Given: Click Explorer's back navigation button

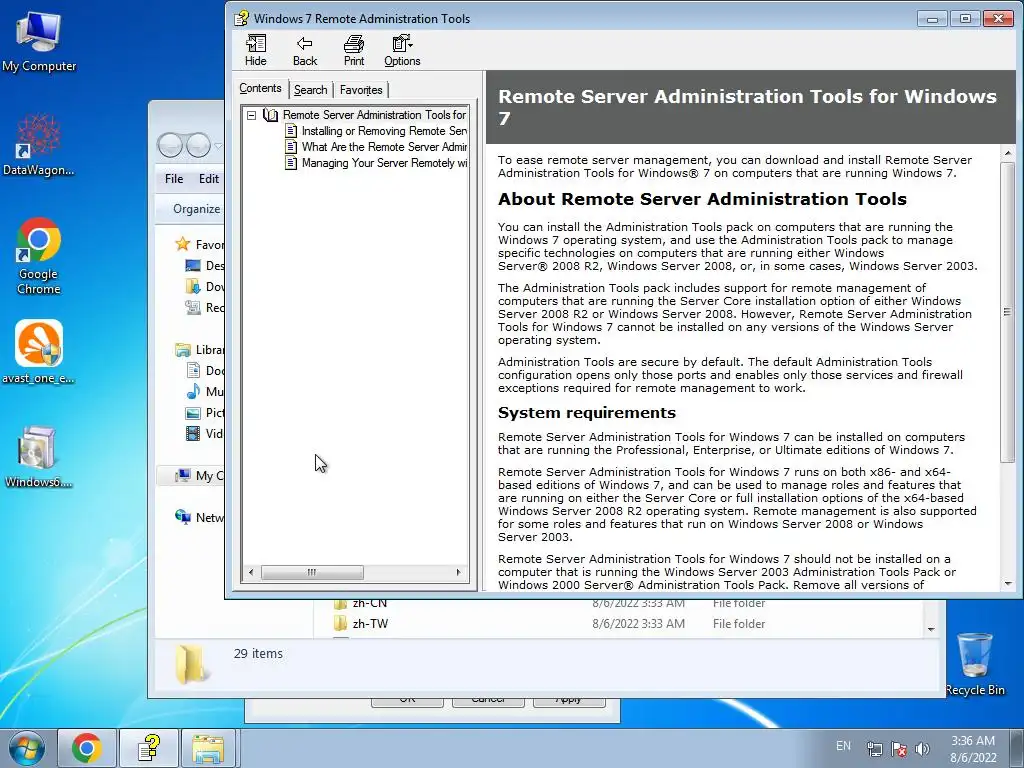Looking at the screenshot, I should [x=170, y=145].
